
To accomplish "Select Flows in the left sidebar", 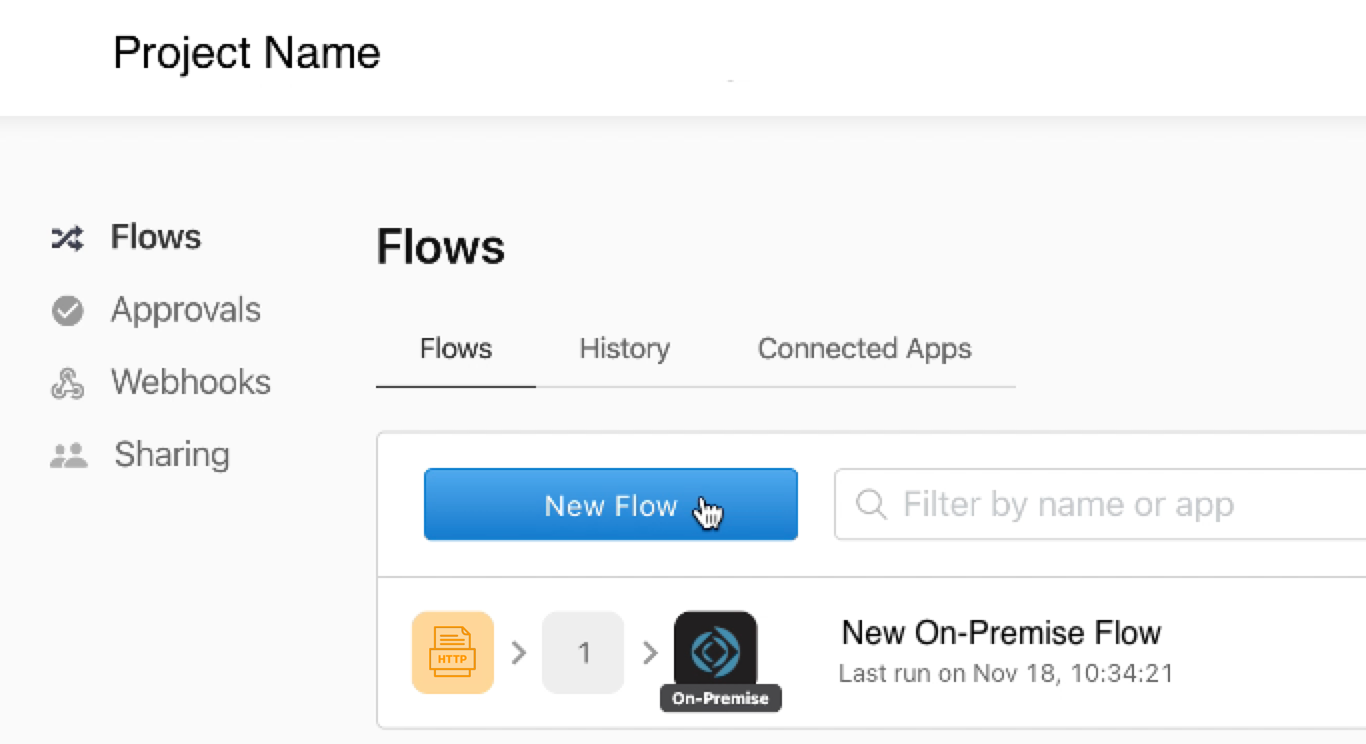I will 155,237.
